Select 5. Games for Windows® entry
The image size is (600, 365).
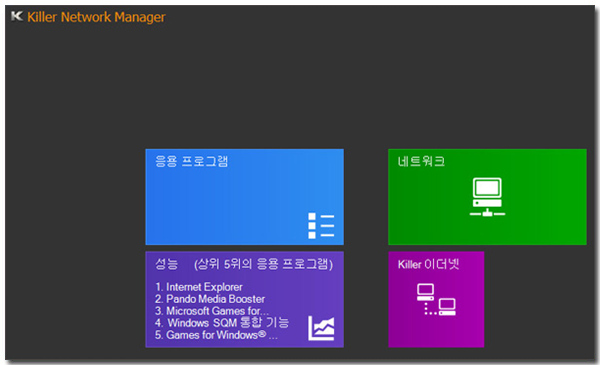pyautogui.click(x=216, y=335)
